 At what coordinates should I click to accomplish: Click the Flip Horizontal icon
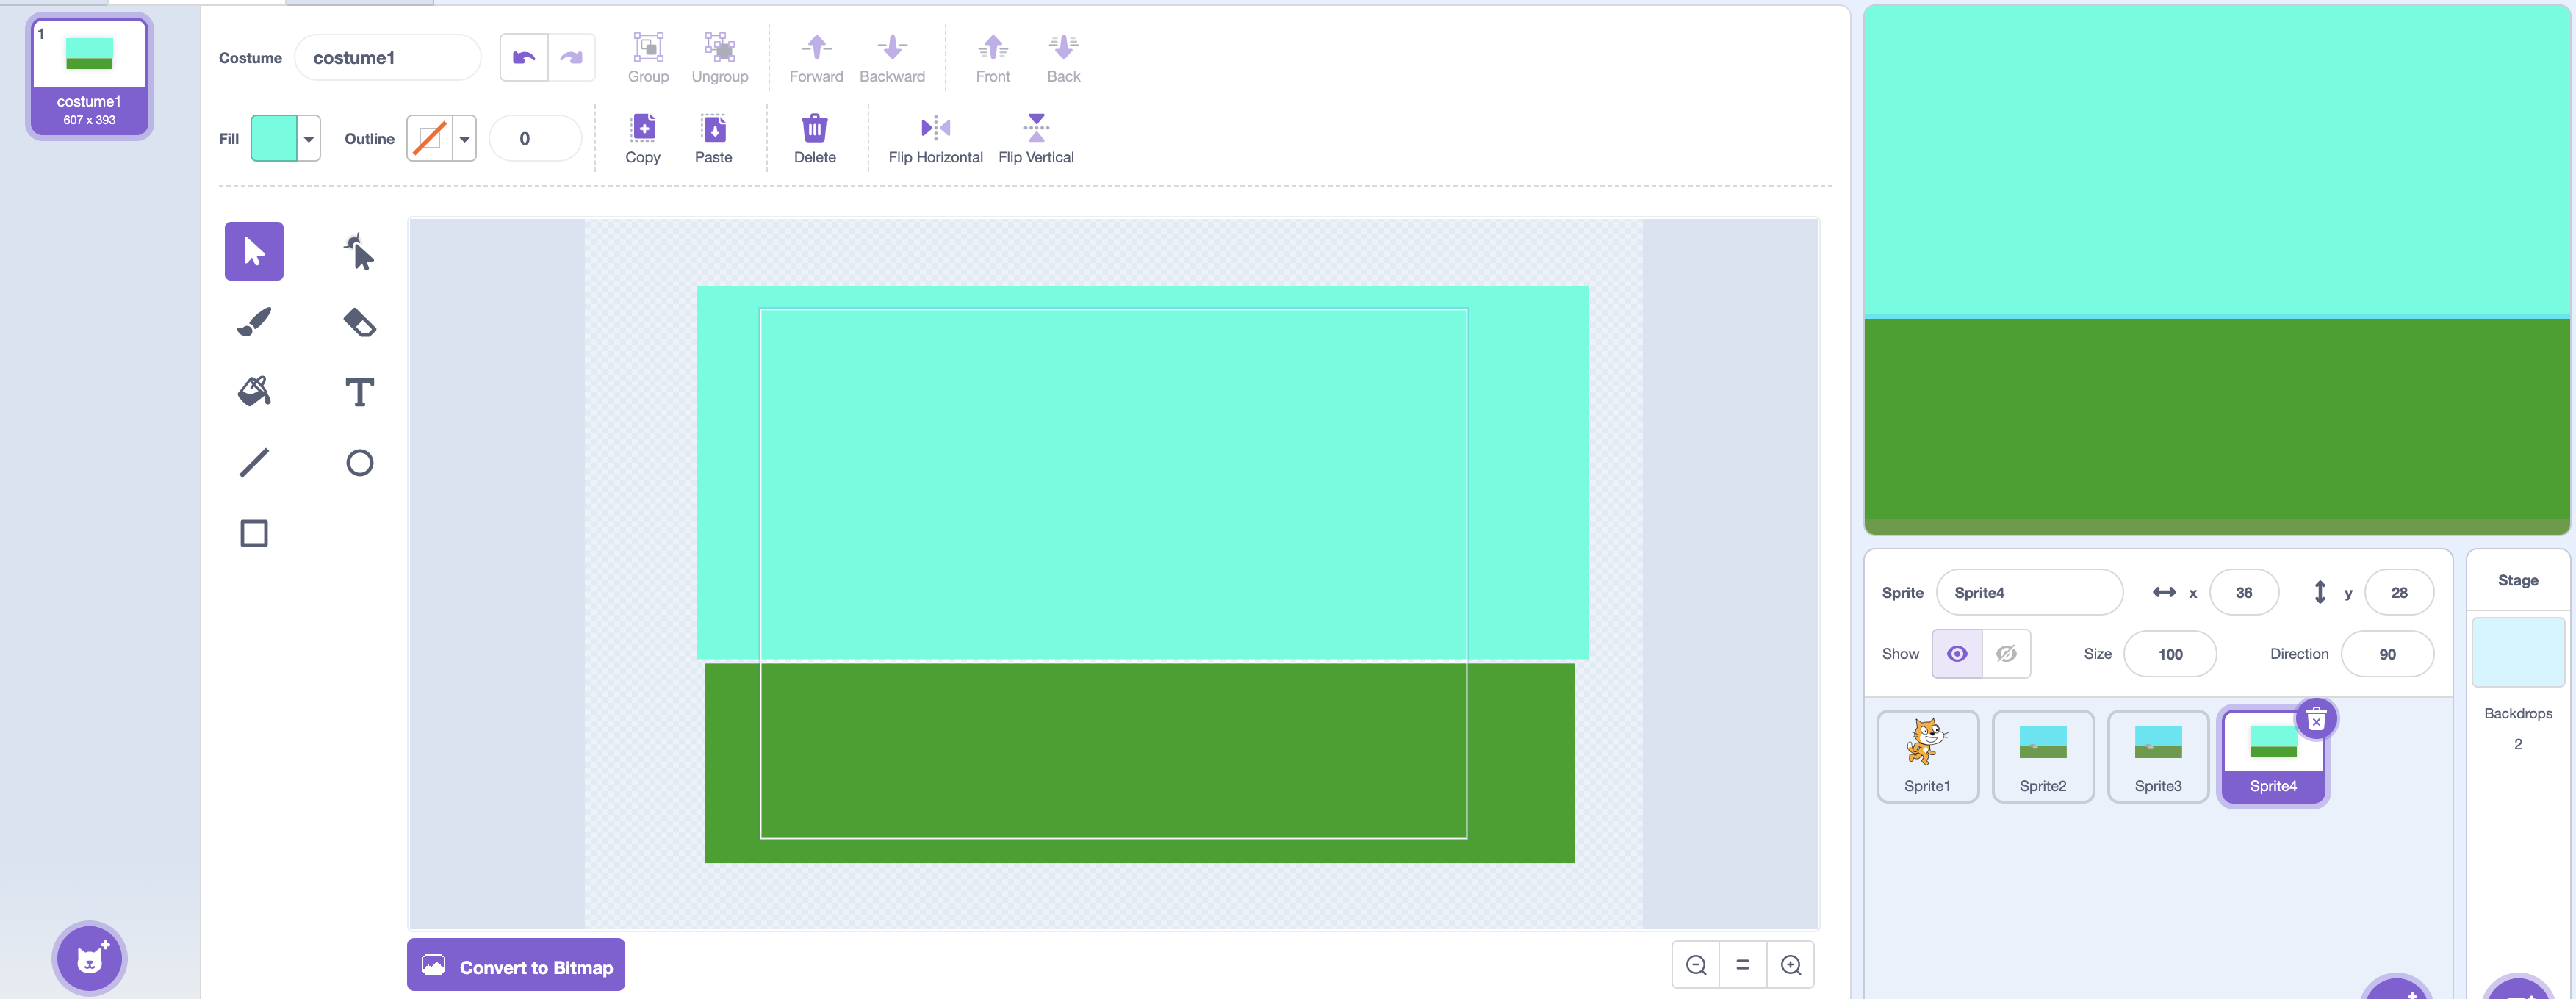click(935, 127)
